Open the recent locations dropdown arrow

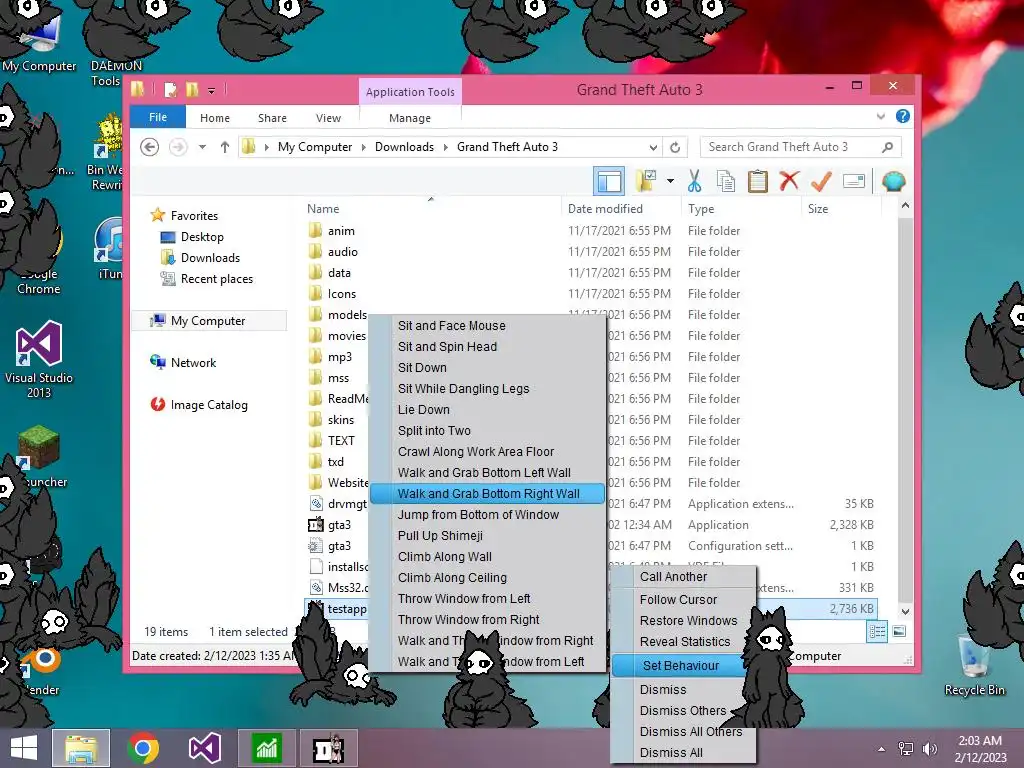tap(202, 147)
